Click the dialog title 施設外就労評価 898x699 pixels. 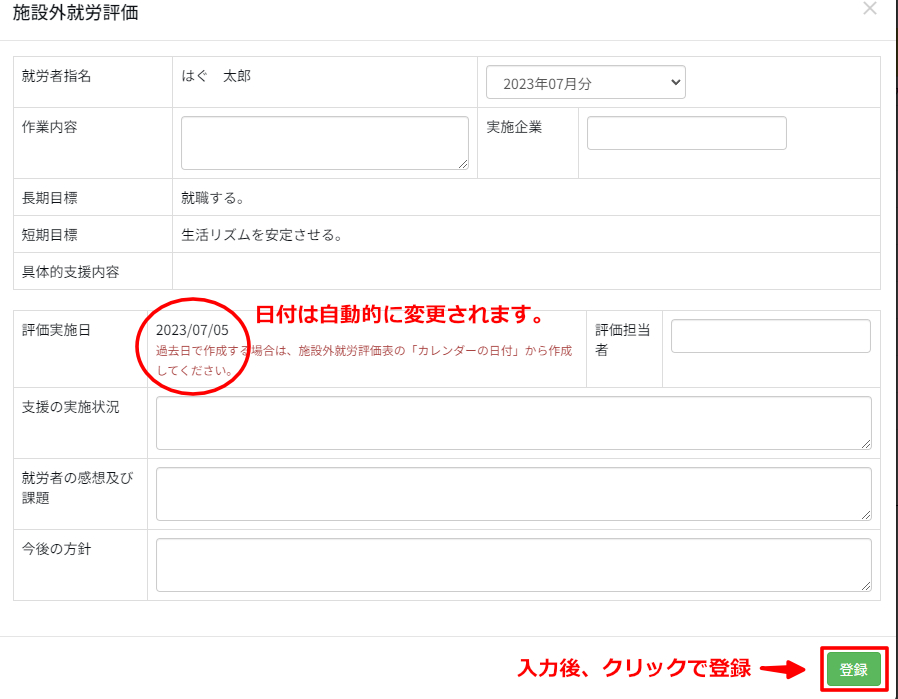[x=76, y=13]
